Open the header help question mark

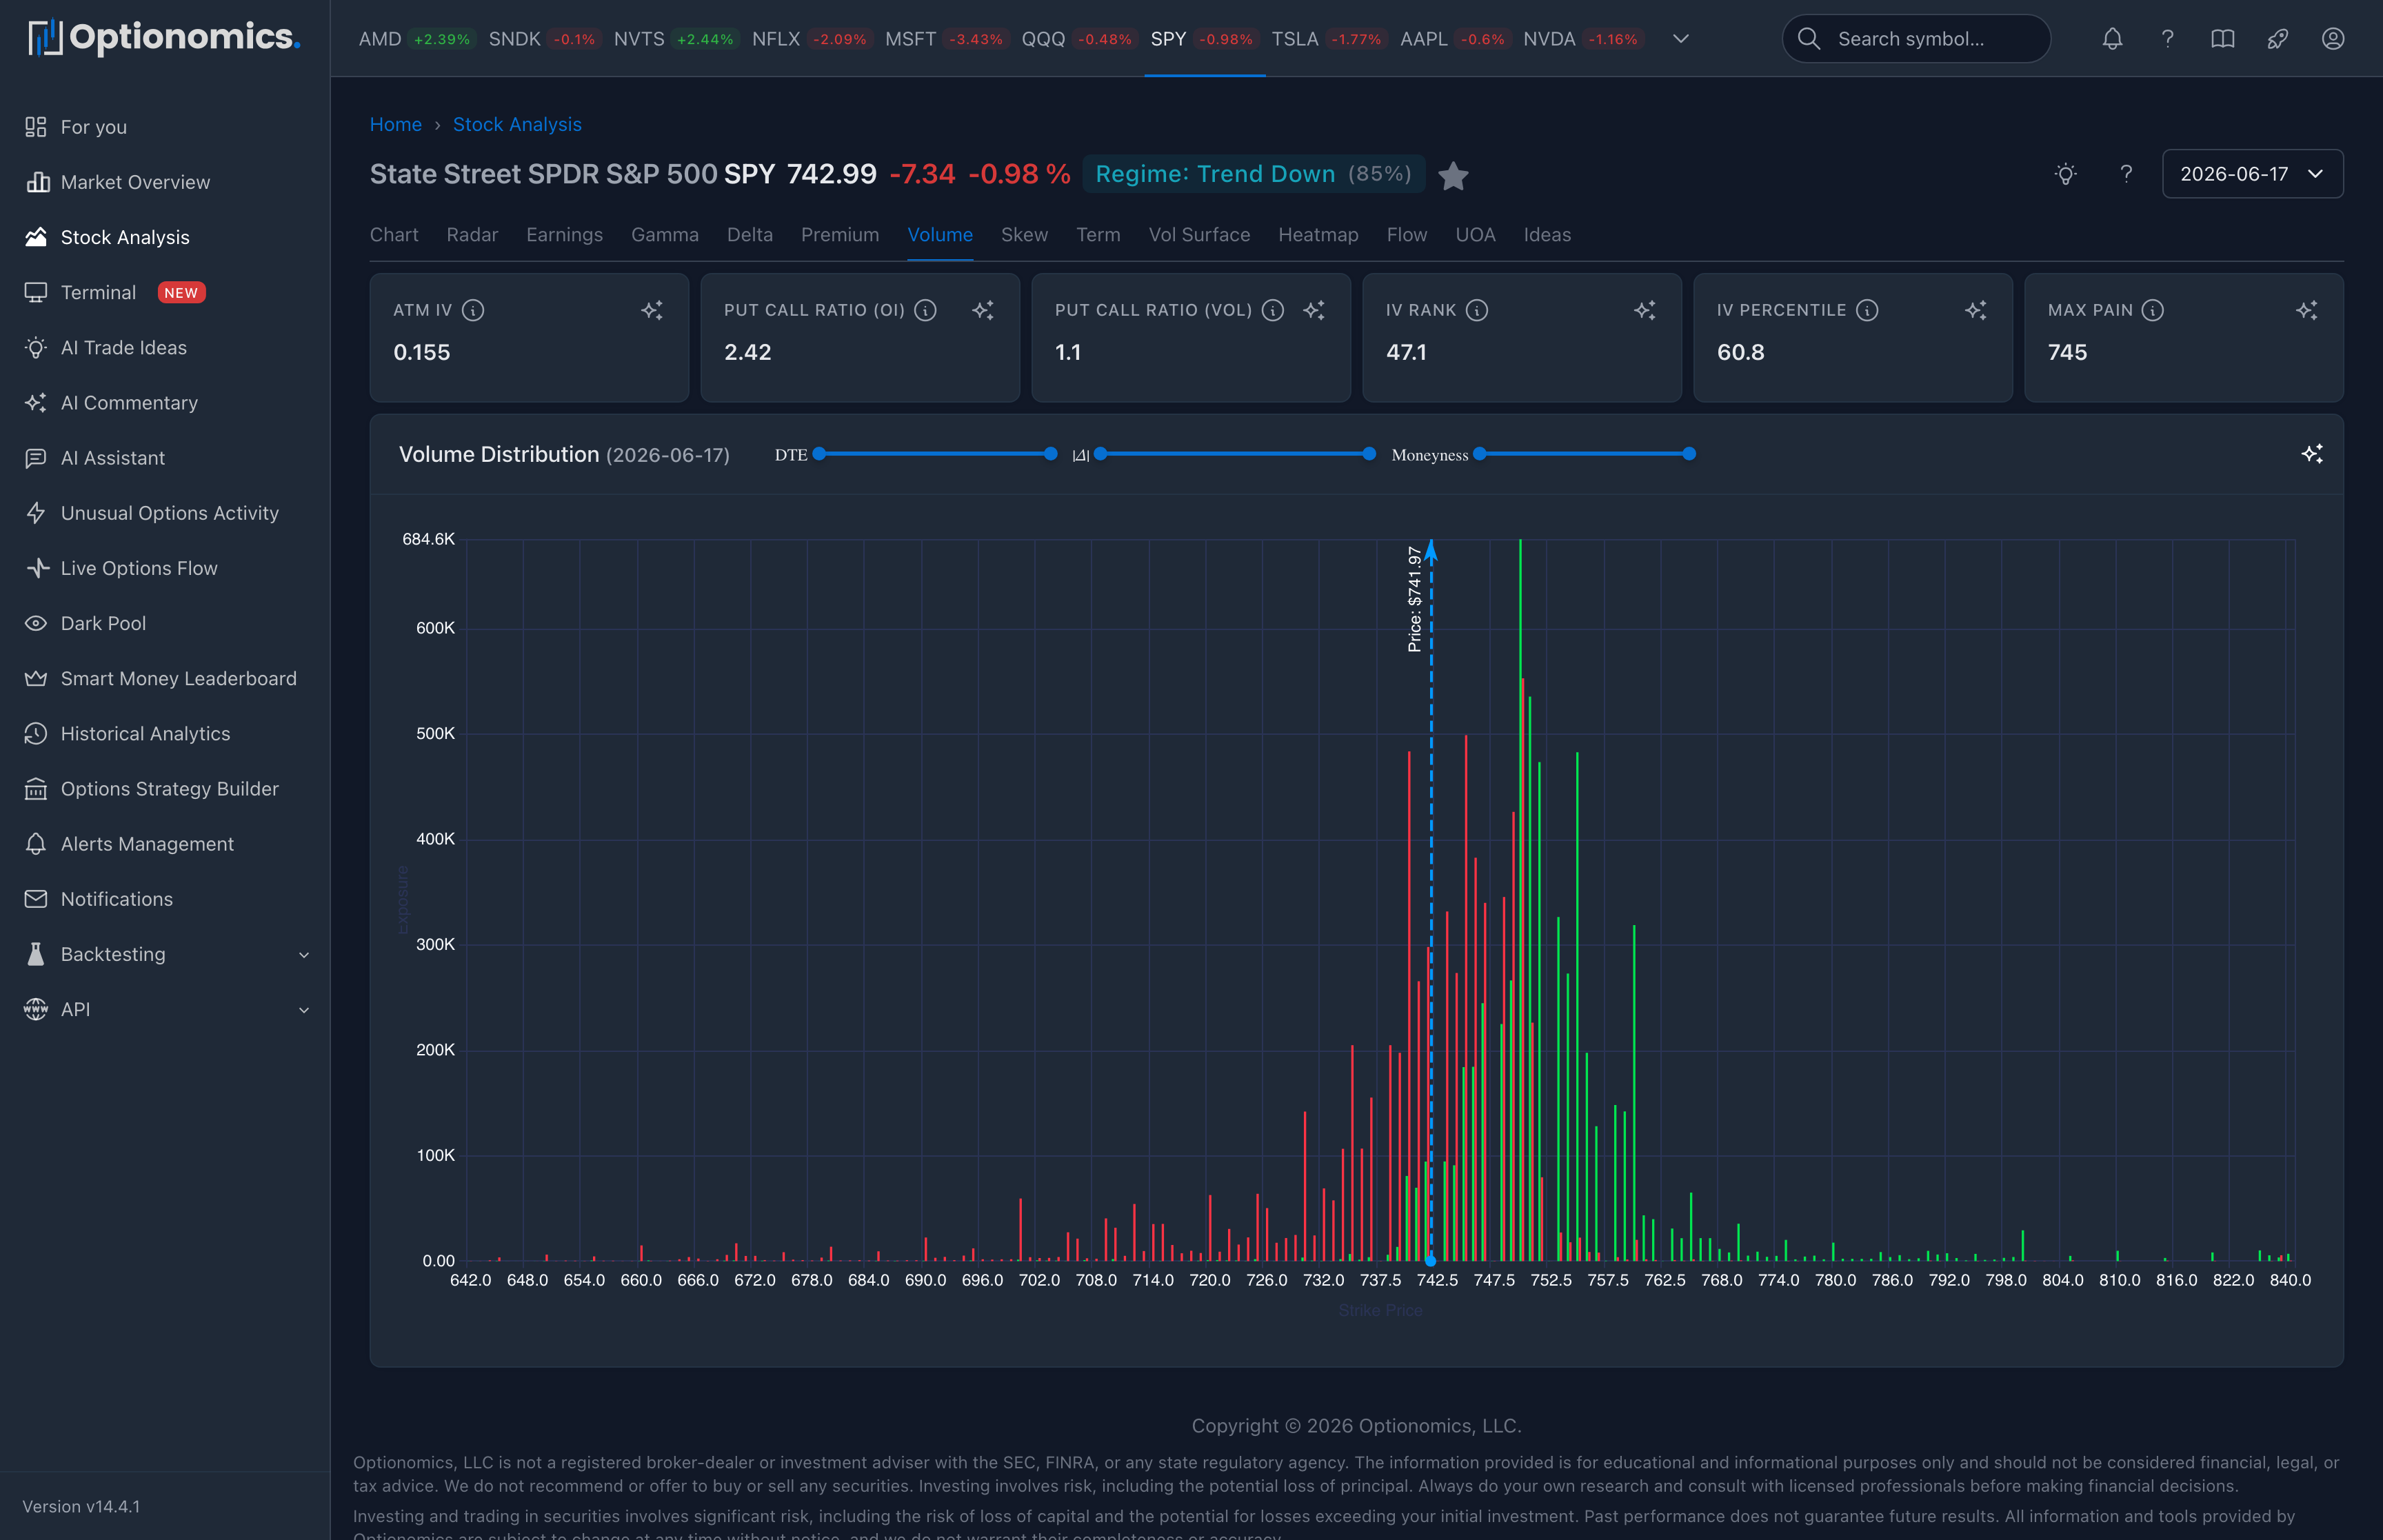click(2167, 39)
